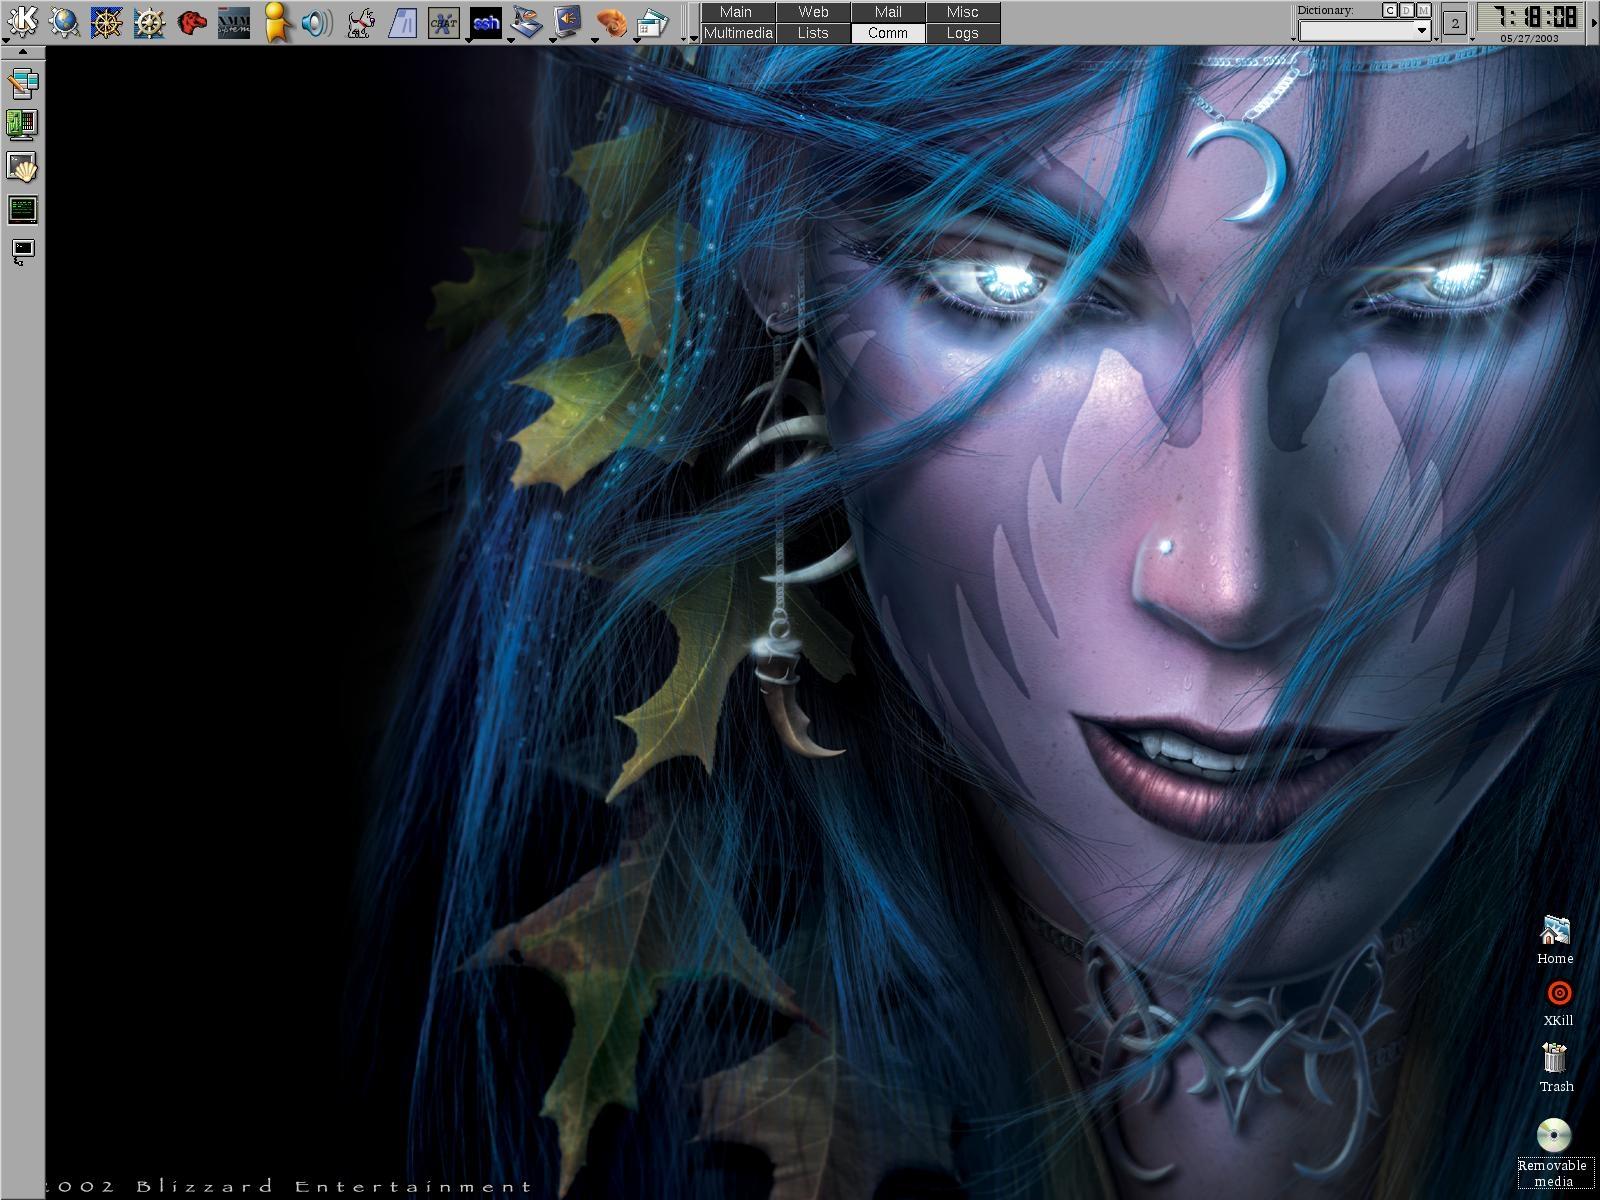1600x1200 pixels.
Task: Open the KDE K menu
Action: point(22,21)
